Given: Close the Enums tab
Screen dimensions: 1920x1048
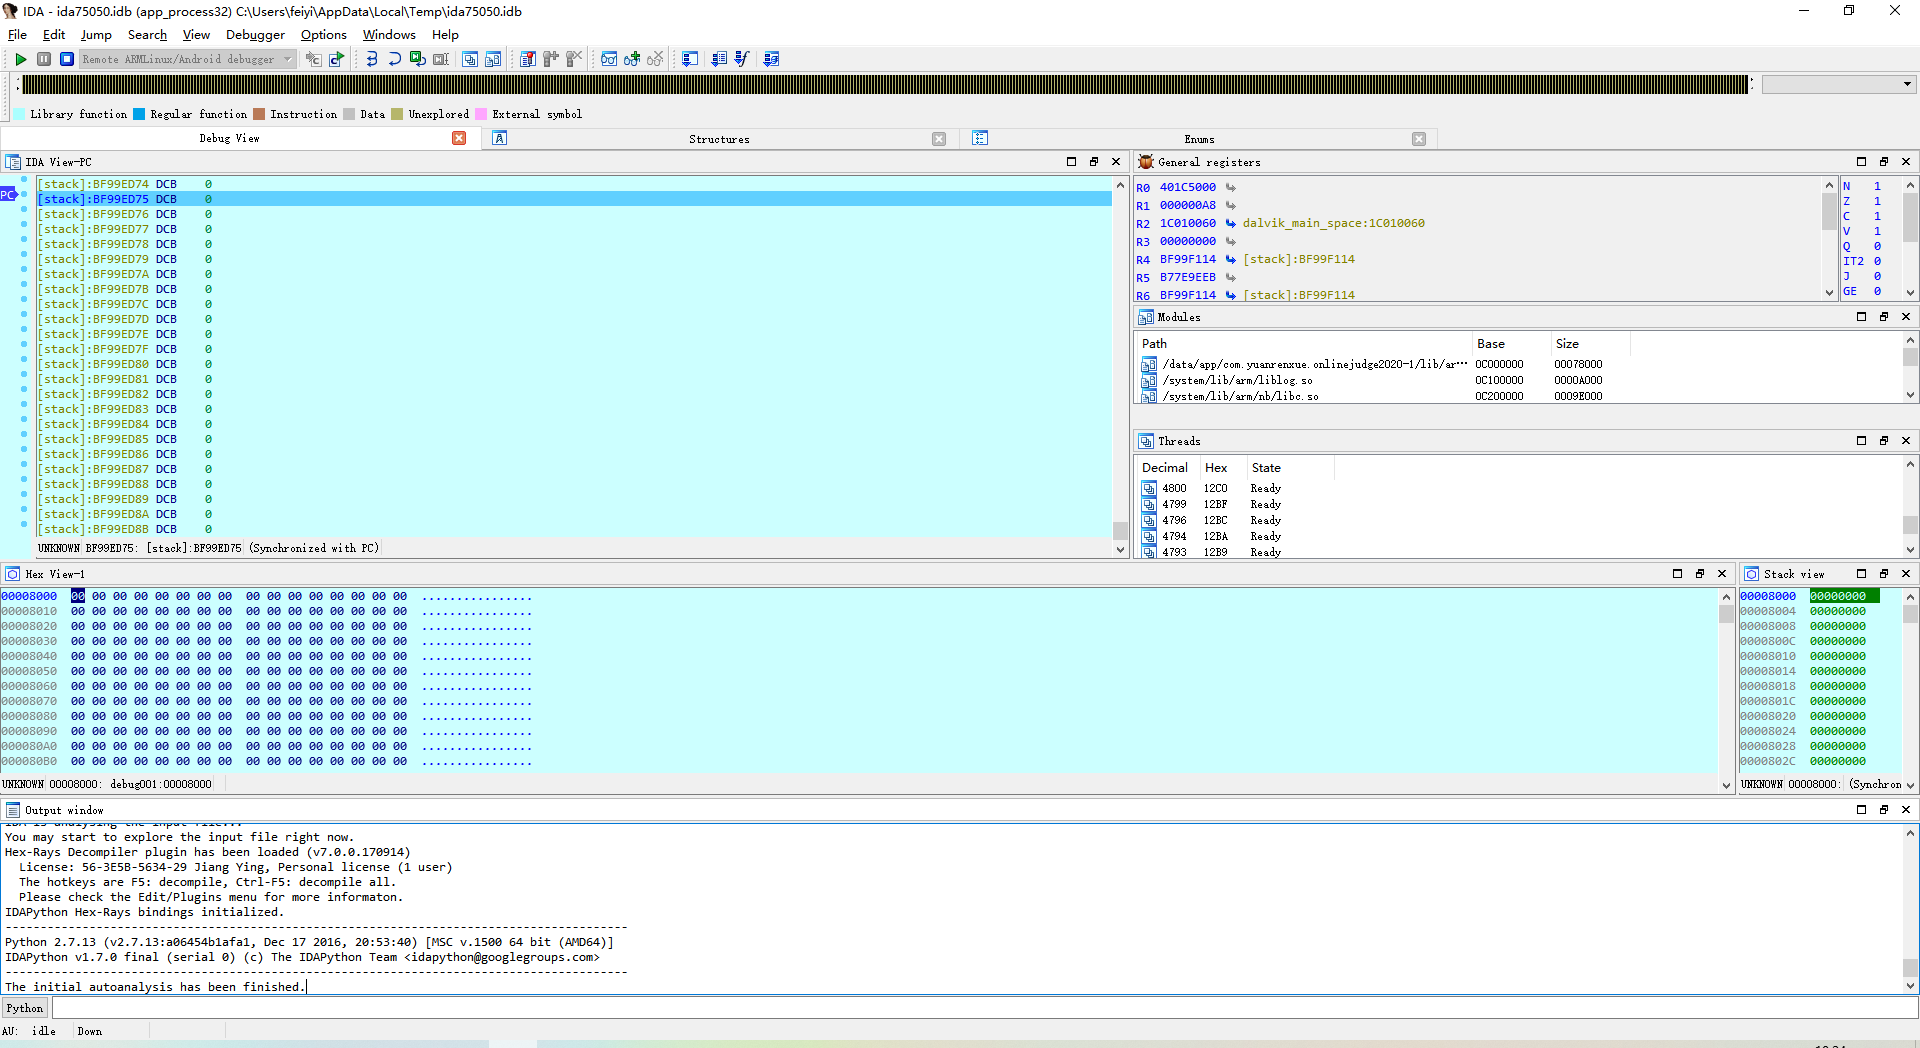Looking at the screenshot, I should pos(1419,139).
